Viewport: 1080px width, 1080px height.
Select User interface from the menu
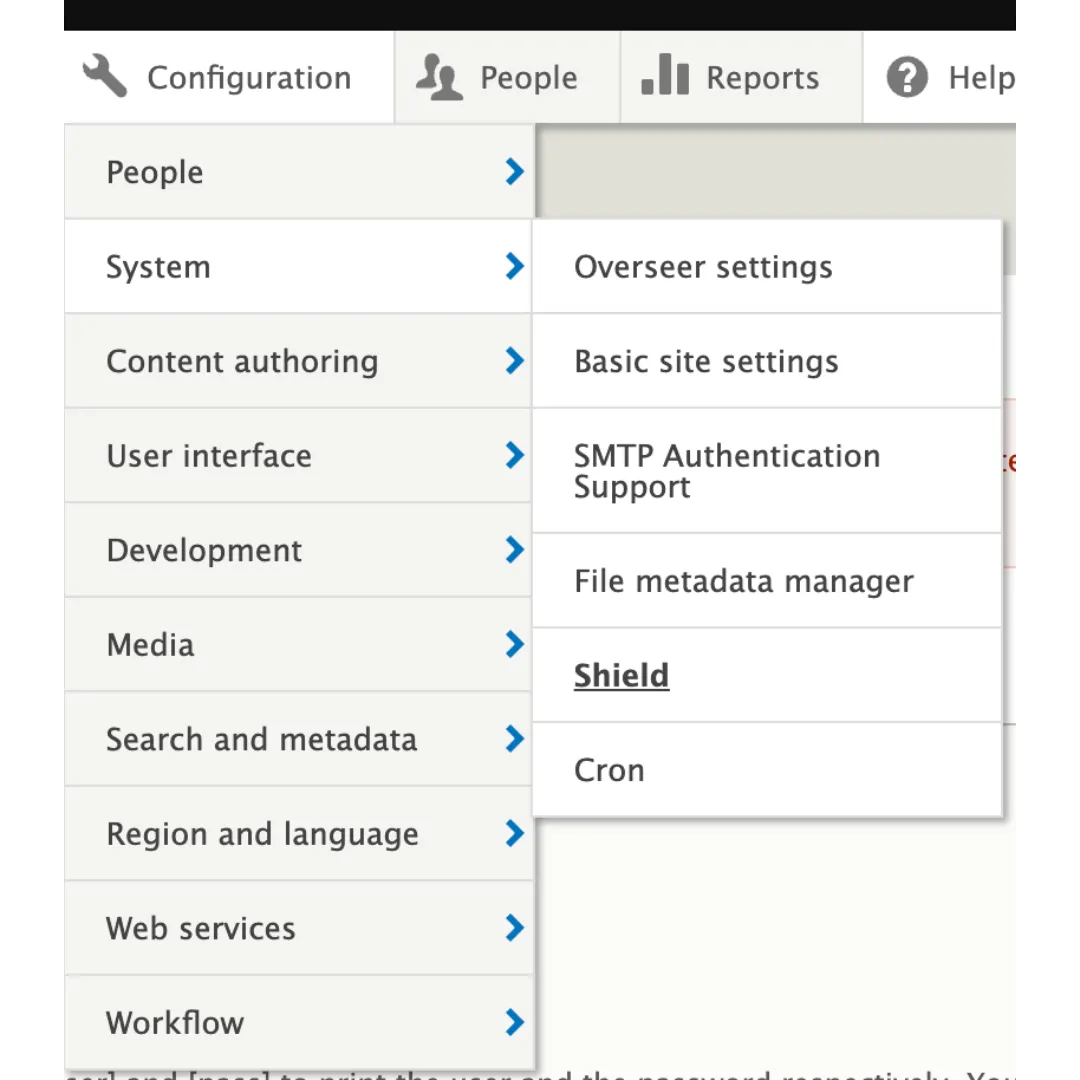click(209, 455)
